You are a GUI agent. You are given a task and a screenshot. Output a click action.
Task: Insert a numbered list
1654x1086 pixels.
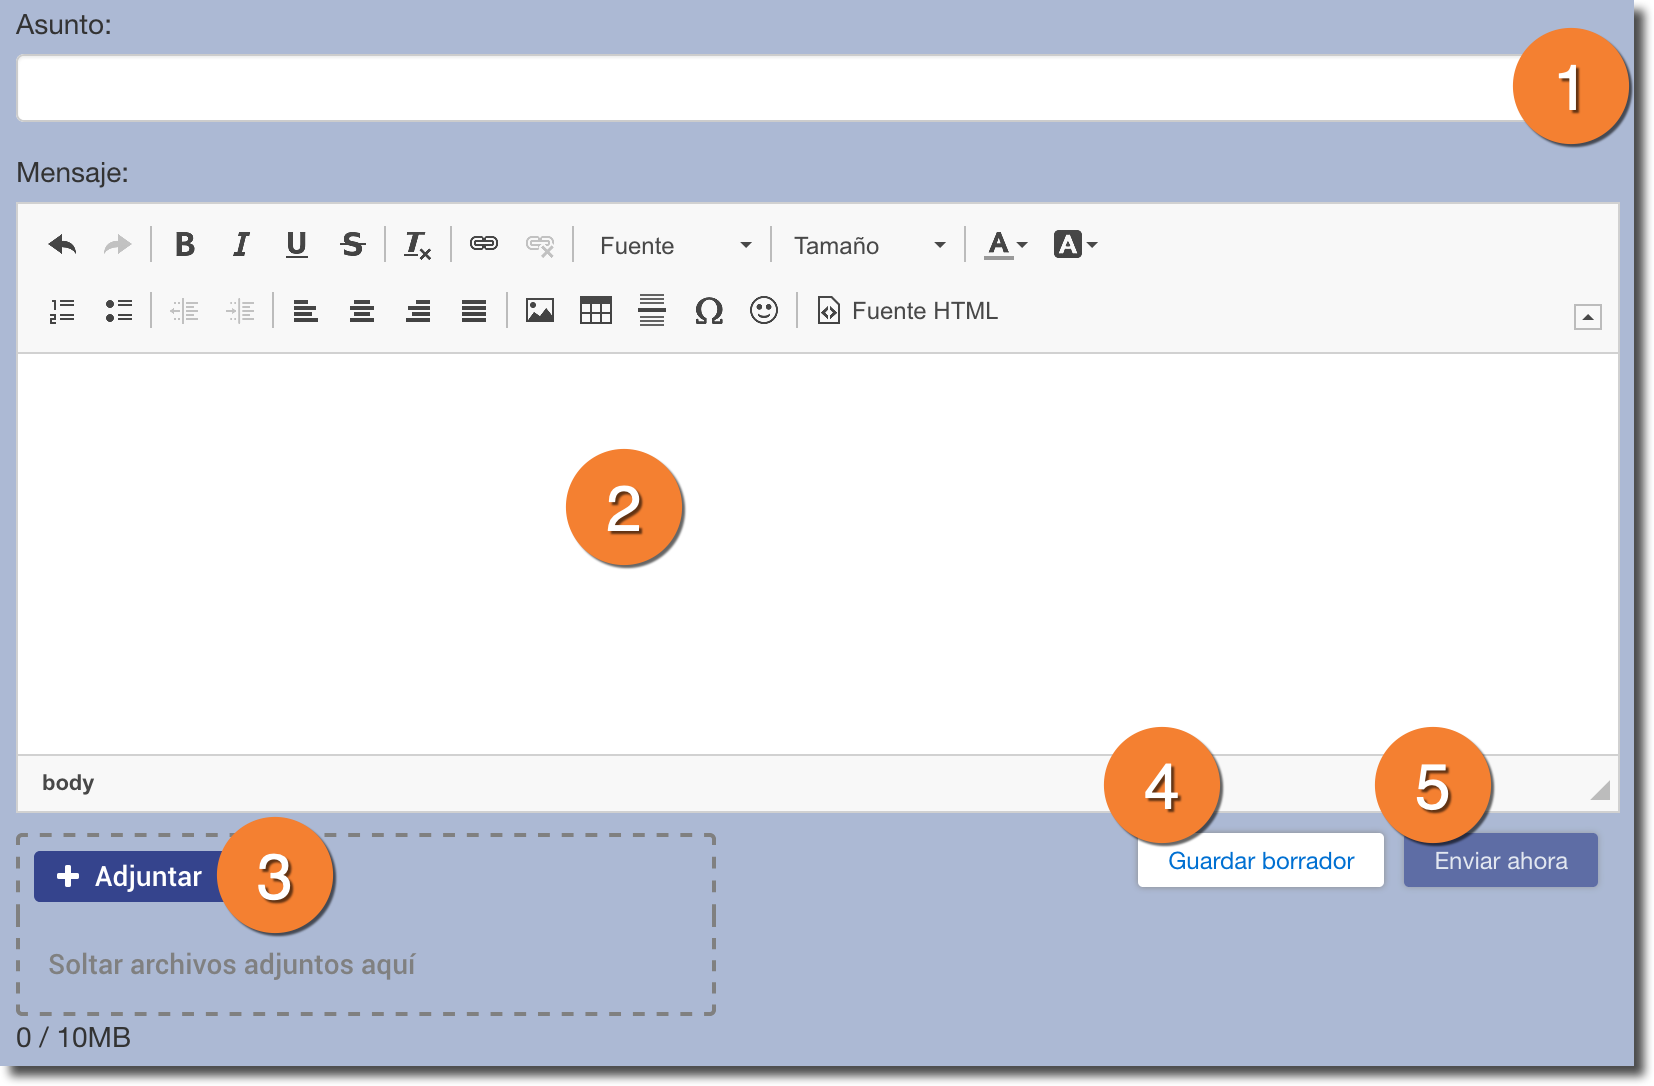click(62, 311)
